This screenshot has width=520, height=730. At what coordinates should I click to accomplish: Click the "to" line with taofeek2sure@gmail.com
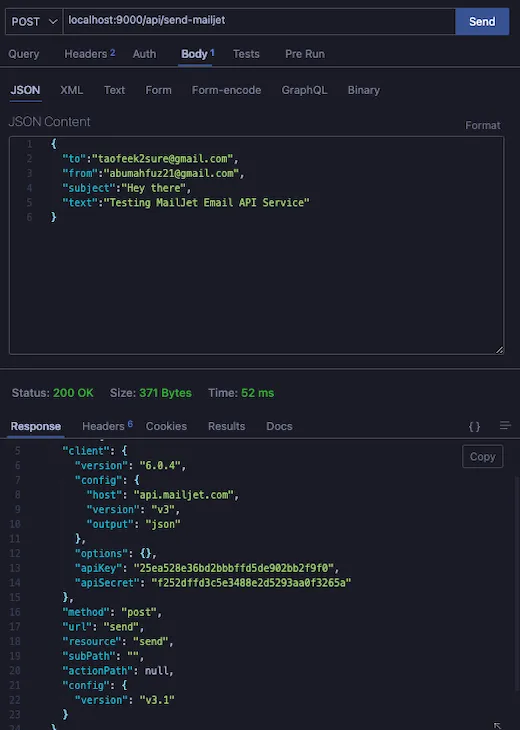(150, 159)
